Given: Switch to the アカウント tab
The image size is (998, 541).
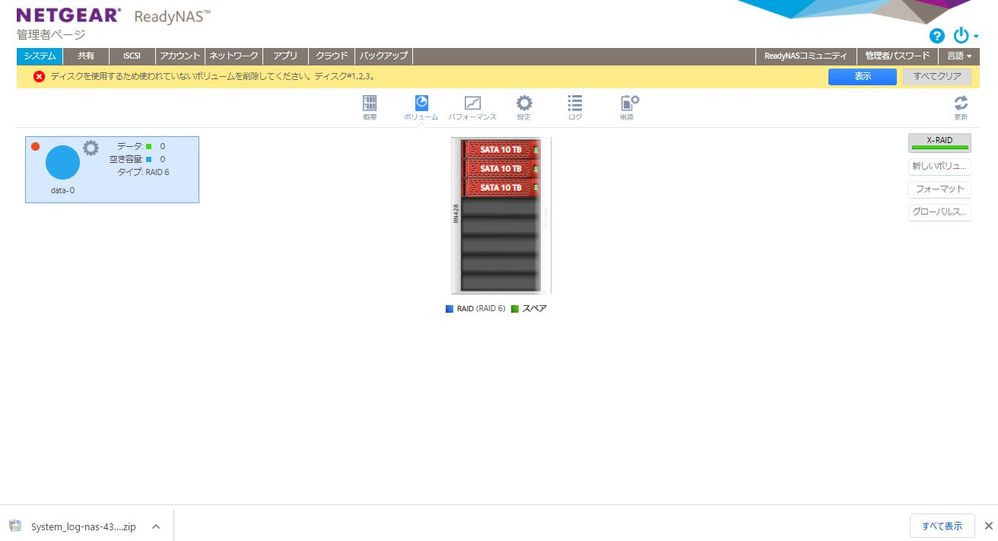Looking at the screenshot, I should click(x=180, y=56).
